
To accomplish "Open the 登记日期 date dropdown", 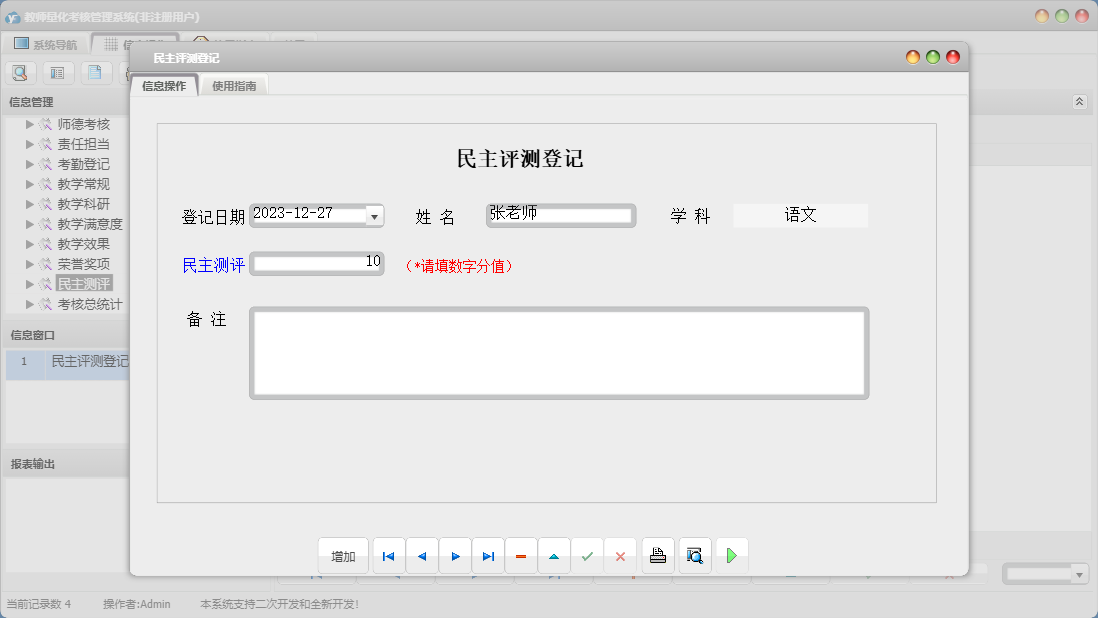I will (x=374, y=215).
